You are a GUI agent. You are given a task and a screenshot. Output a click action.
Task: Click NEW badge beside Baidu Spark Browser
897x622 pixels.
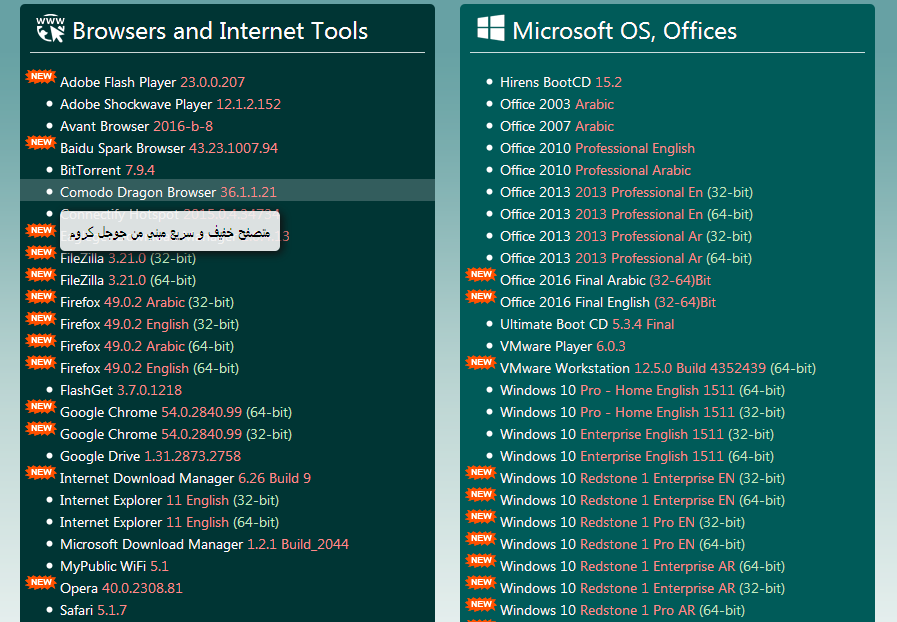tap(41, 142)
